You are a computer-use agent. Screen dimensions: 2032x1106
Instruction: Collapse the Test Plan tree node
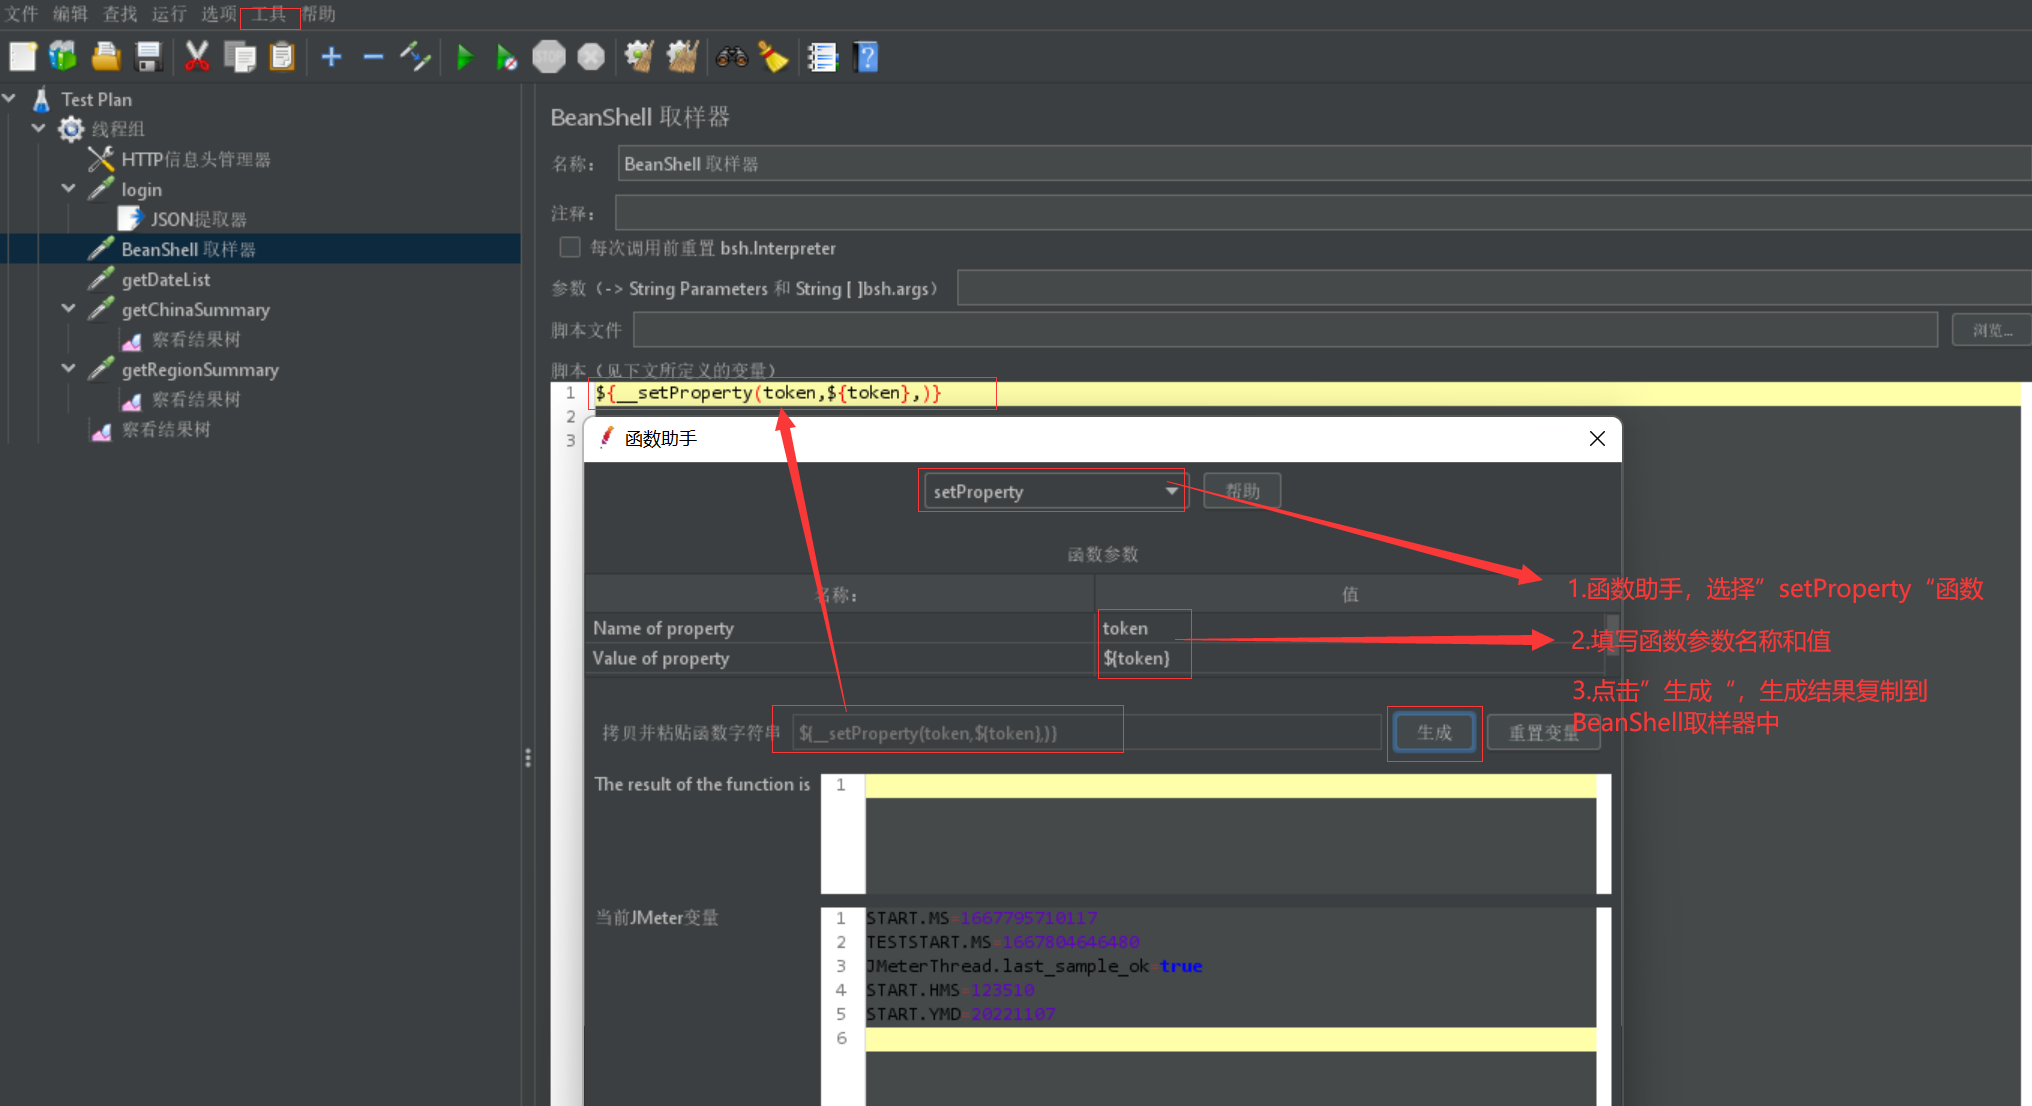pos(9,98)
